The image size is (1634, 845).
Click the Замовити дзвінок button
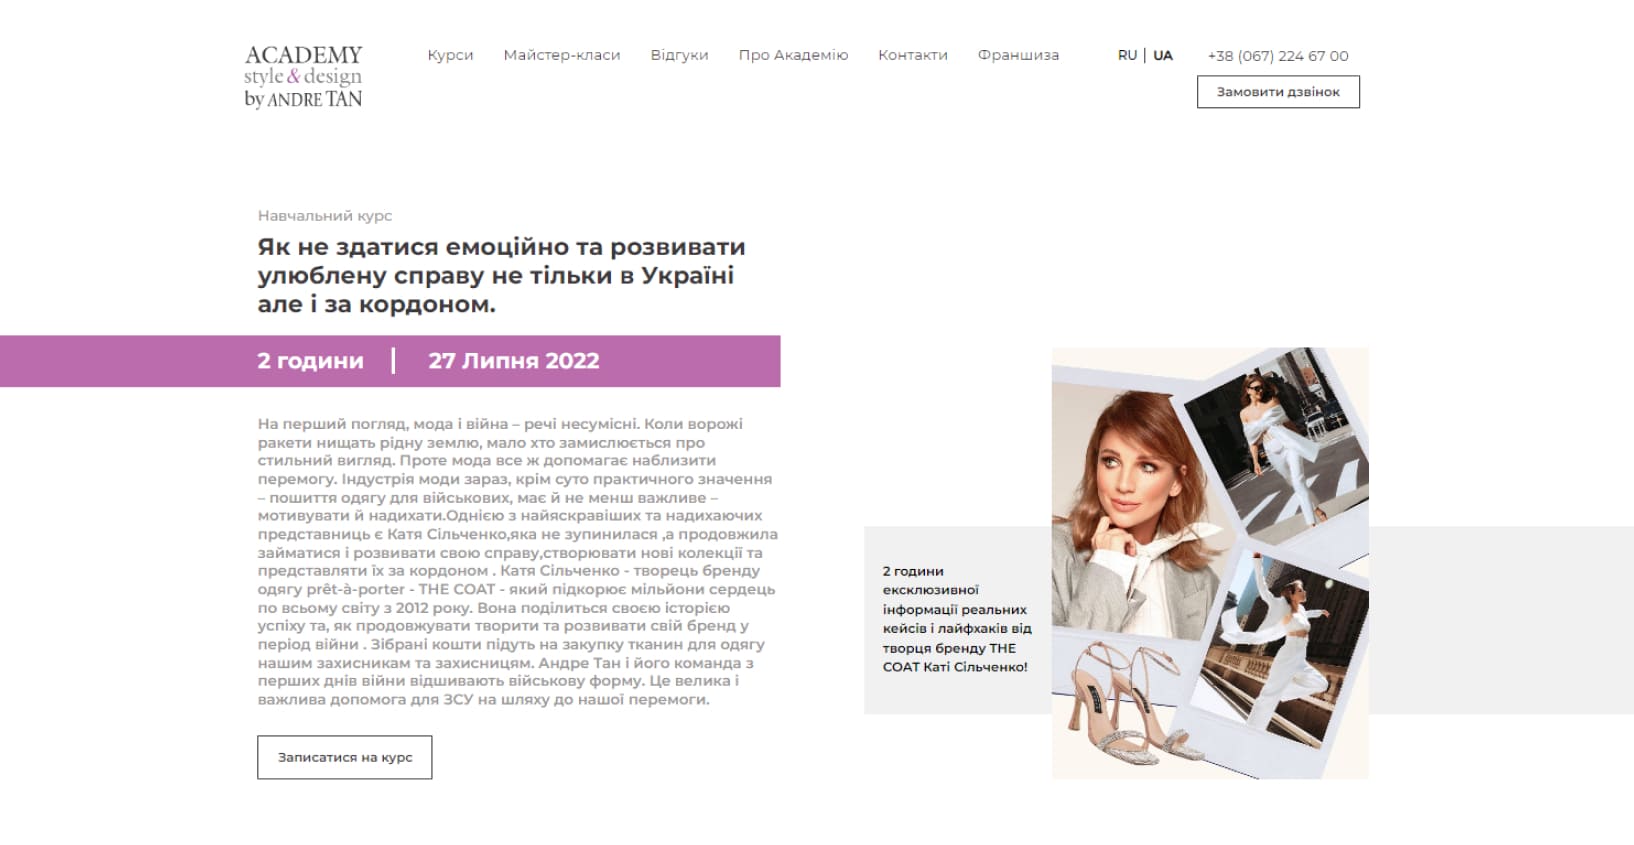pyautogui.click(x=1278, y=92)
